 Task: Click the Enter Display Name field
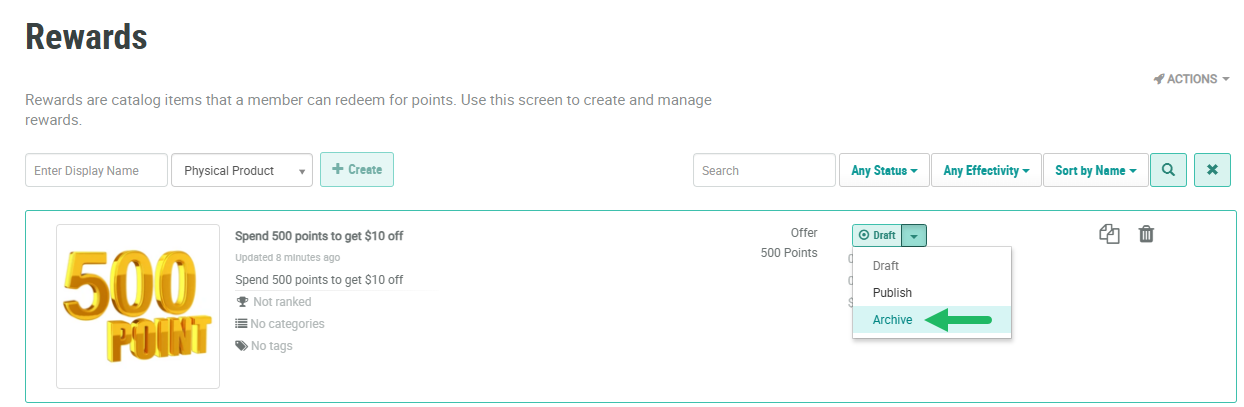coord(96,171)
